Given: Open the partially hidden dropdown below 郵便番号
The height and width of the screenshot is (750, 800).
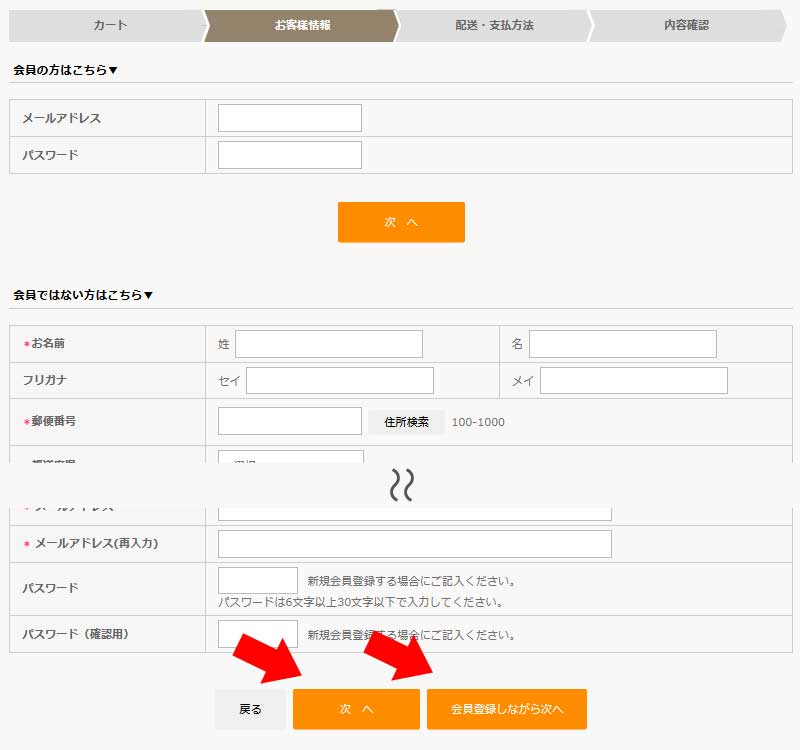Looking at the screenshot, I should tap(290, 458).
